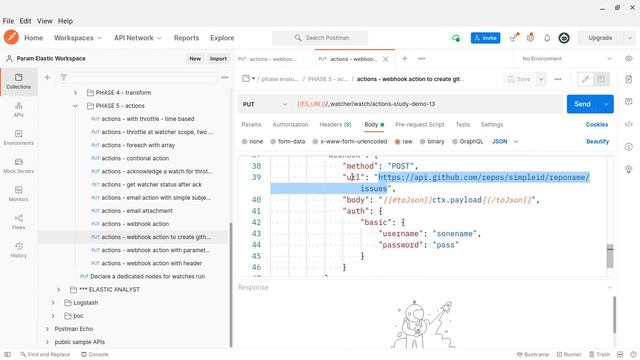The width and height of the screenshot is (640, 360).
Task: Open the Save button arrow dropdown
Action: click(x=541, y=79)
